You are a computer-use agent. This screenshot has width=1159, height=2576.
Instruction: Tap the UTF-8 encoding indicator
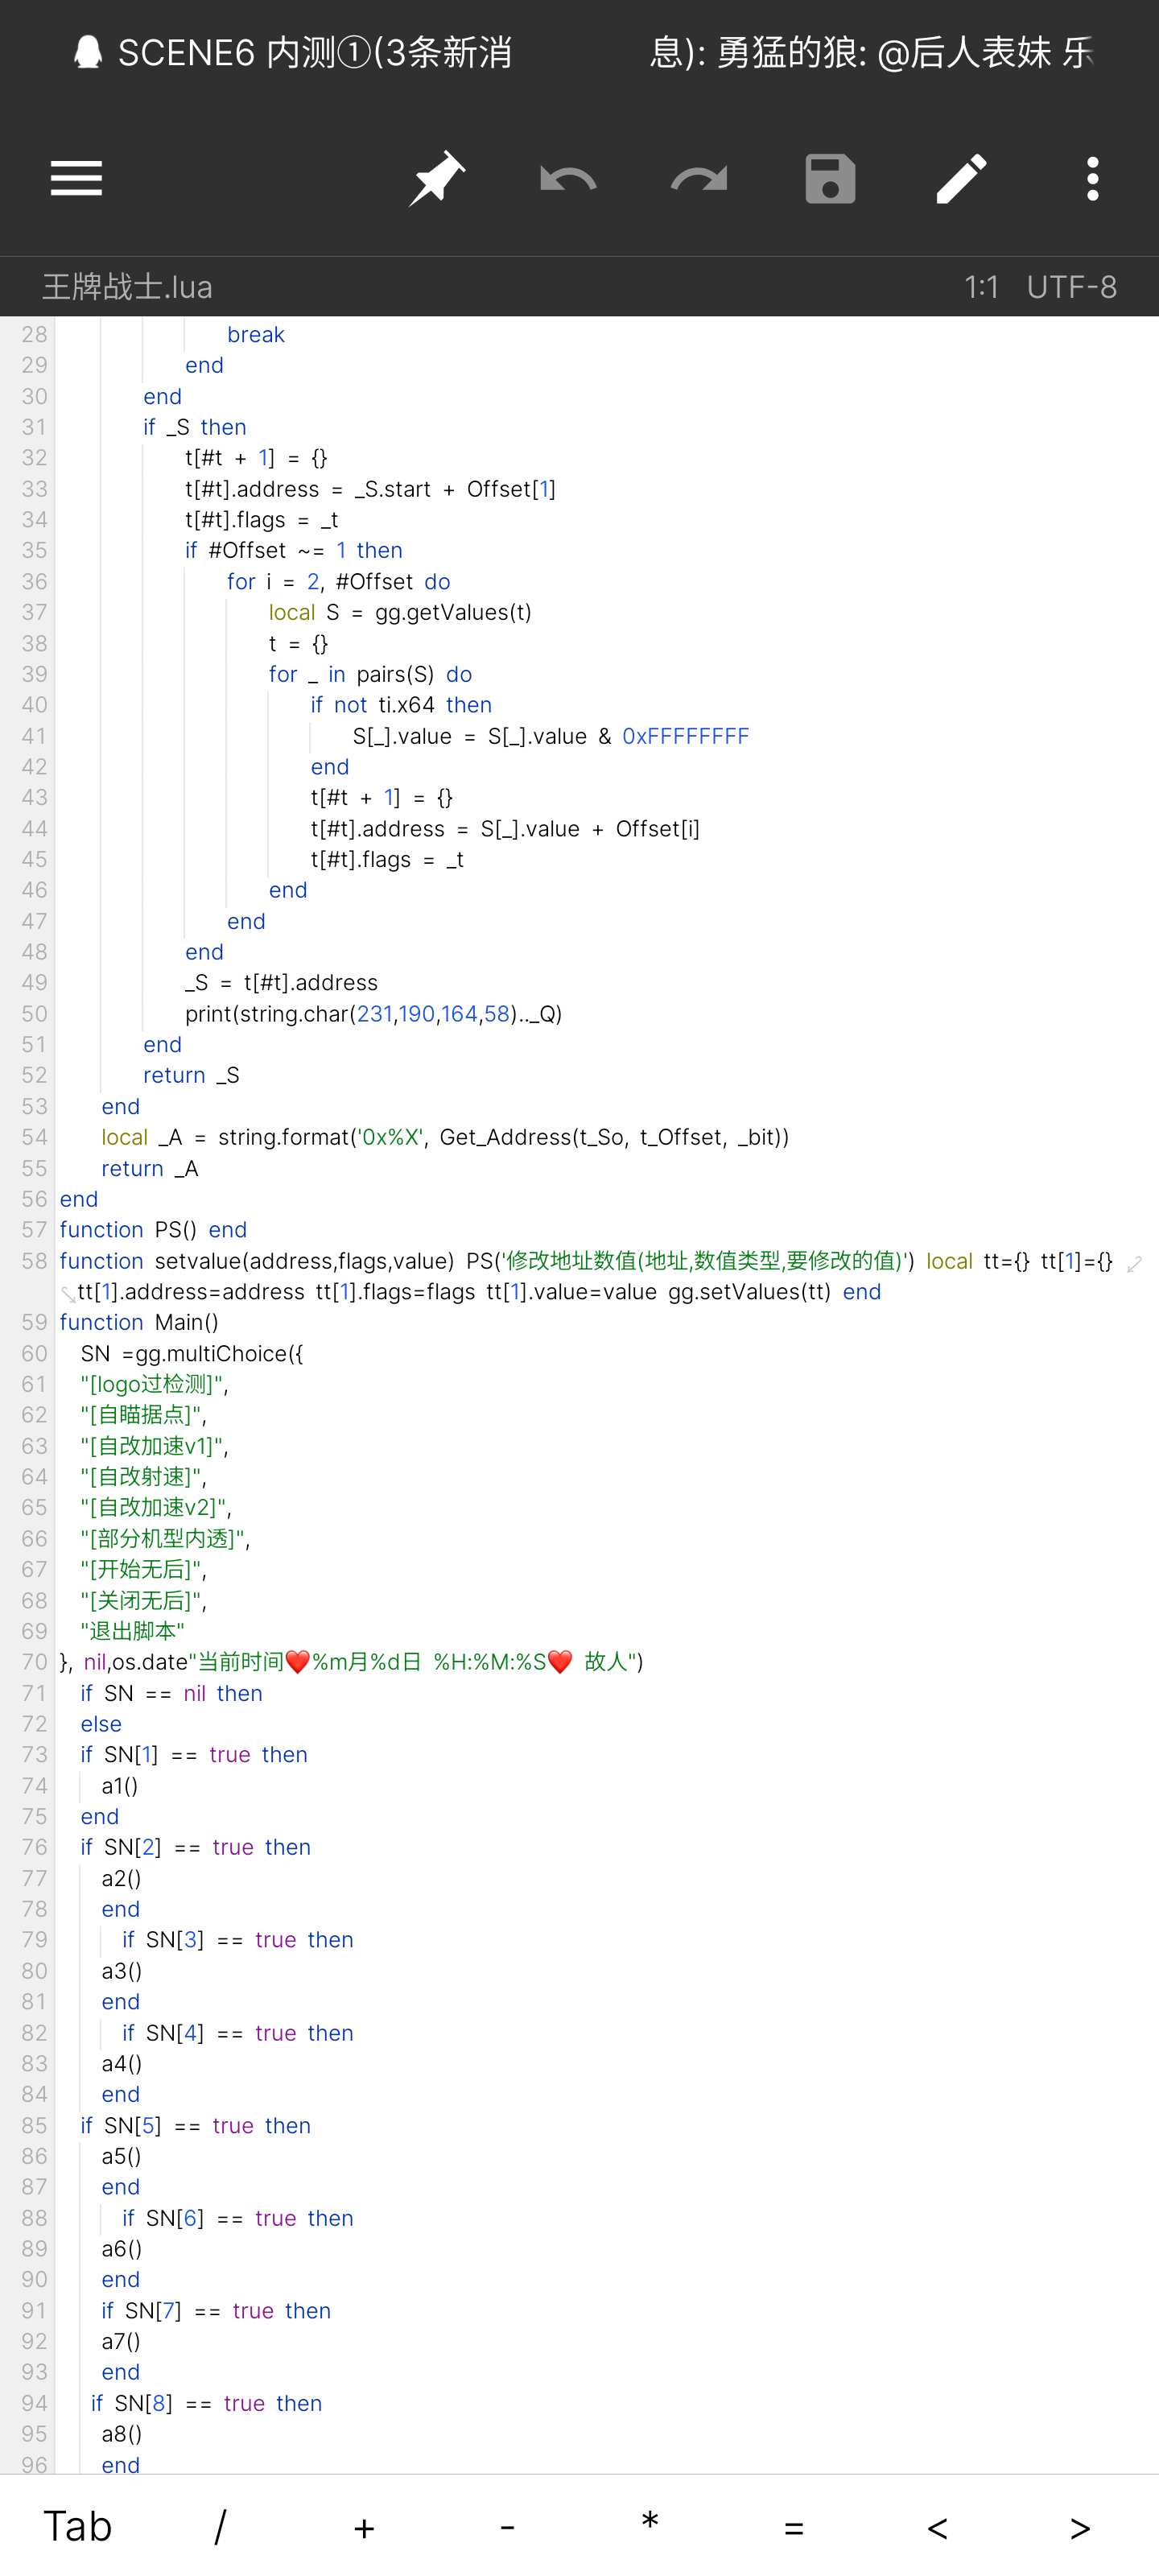[1071, 287]
